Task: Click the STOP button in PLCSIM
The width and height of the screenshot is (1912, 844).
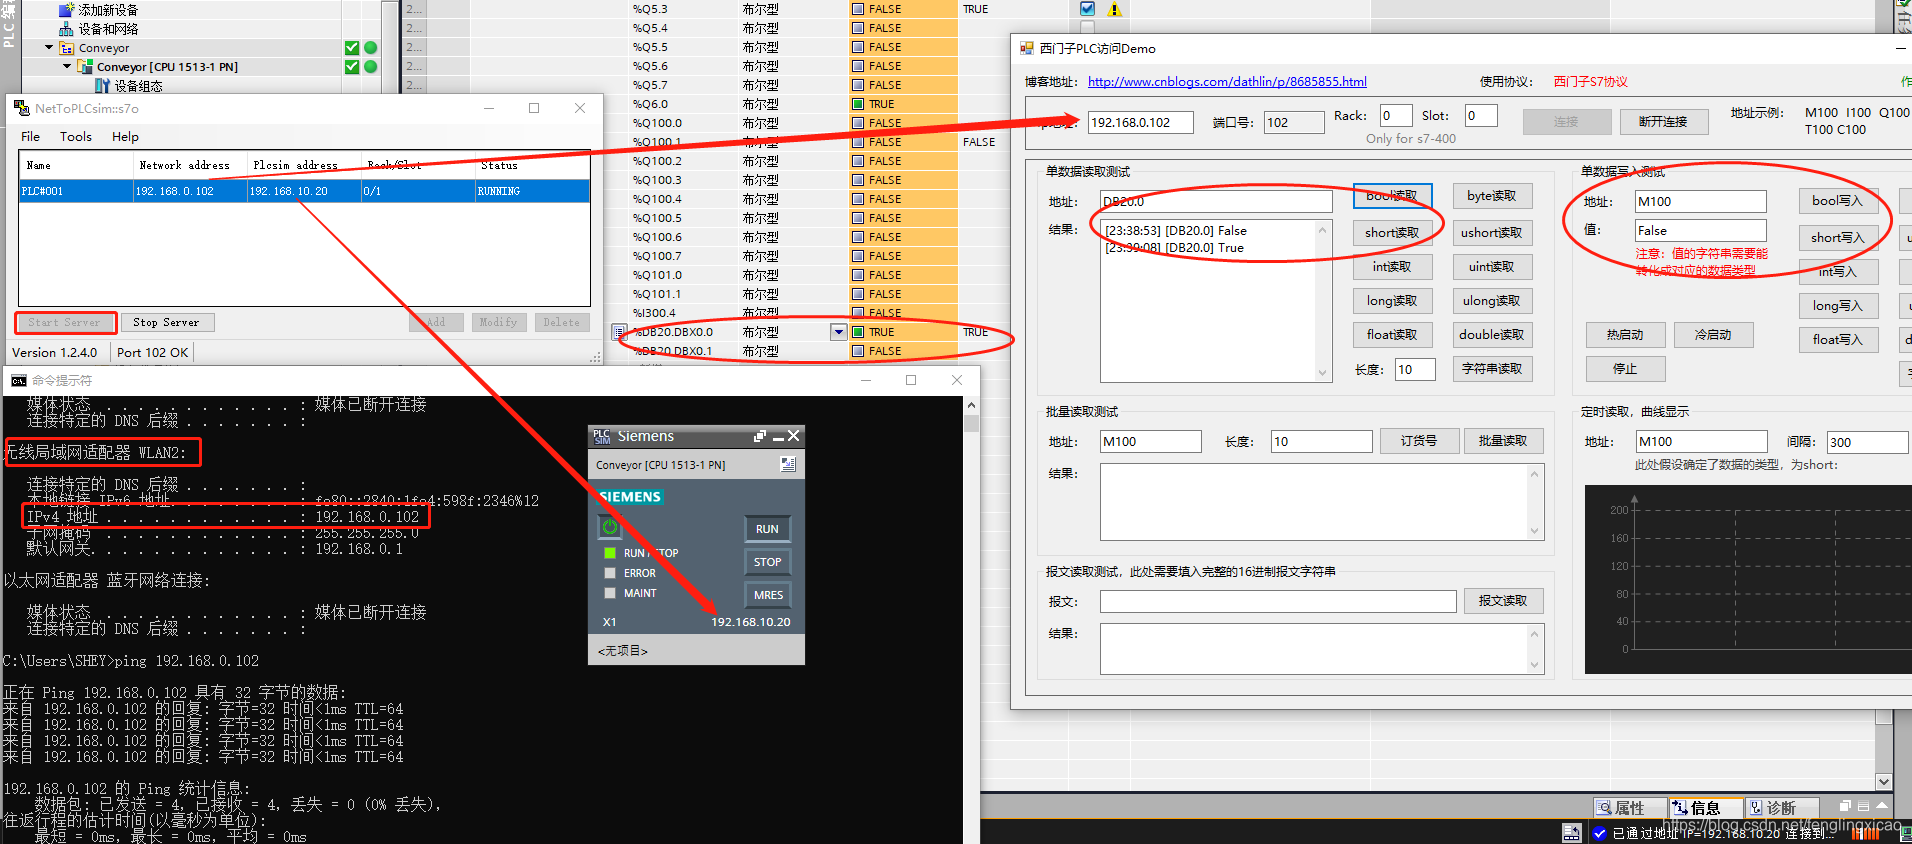Action: (767, 562)
